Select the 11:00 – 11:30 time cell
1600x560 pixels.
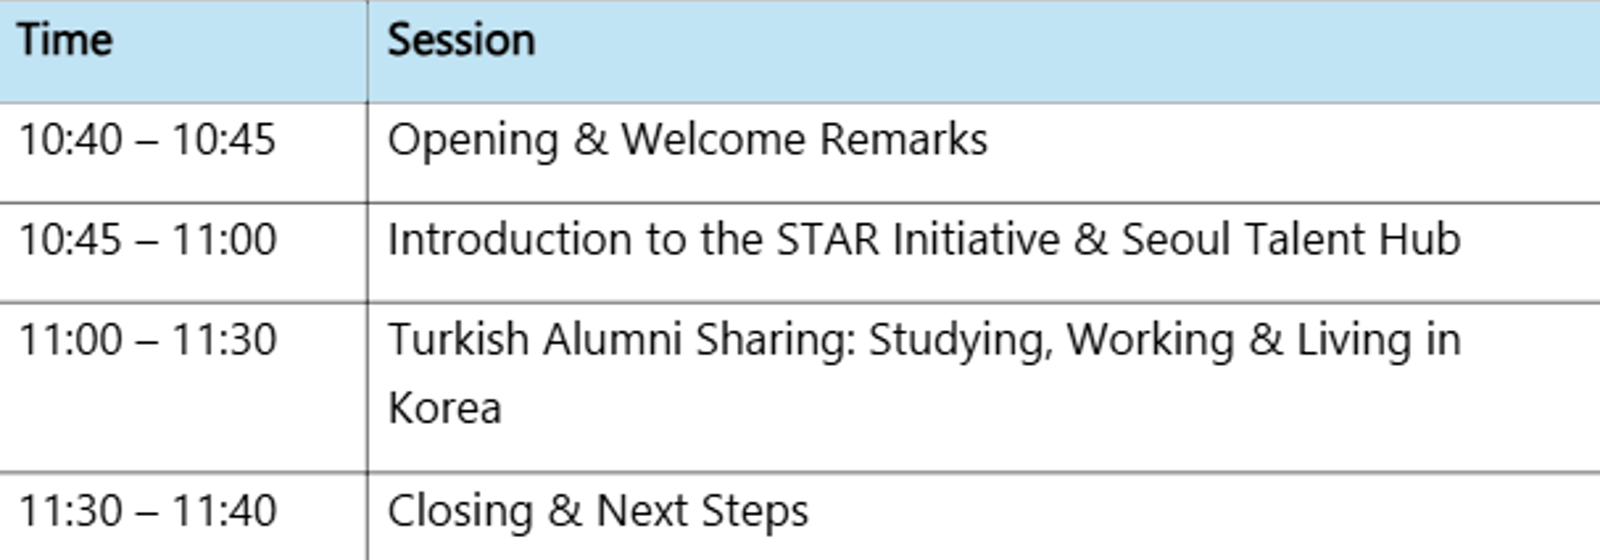[148, 340]
